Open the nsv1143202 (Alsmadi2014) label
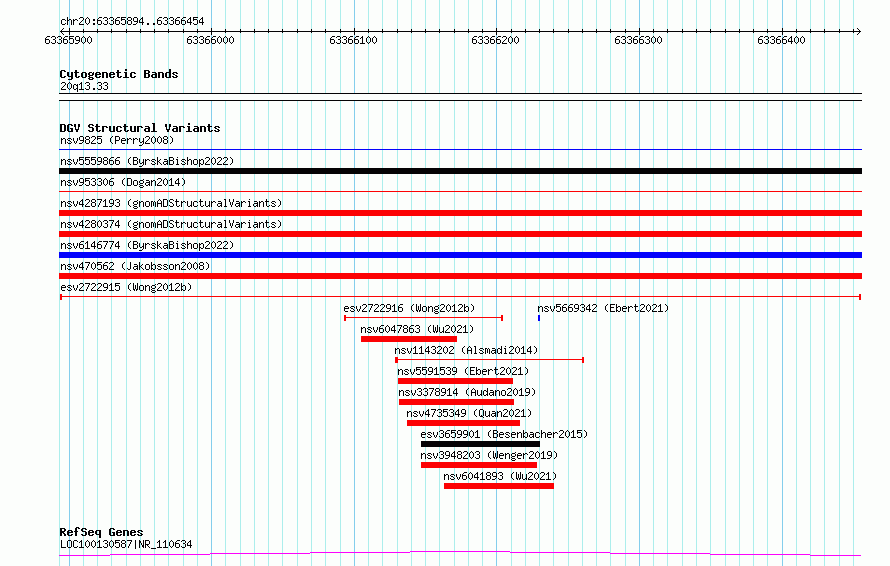Viewport: 890px width, 566px height. [x=466, y=351]
